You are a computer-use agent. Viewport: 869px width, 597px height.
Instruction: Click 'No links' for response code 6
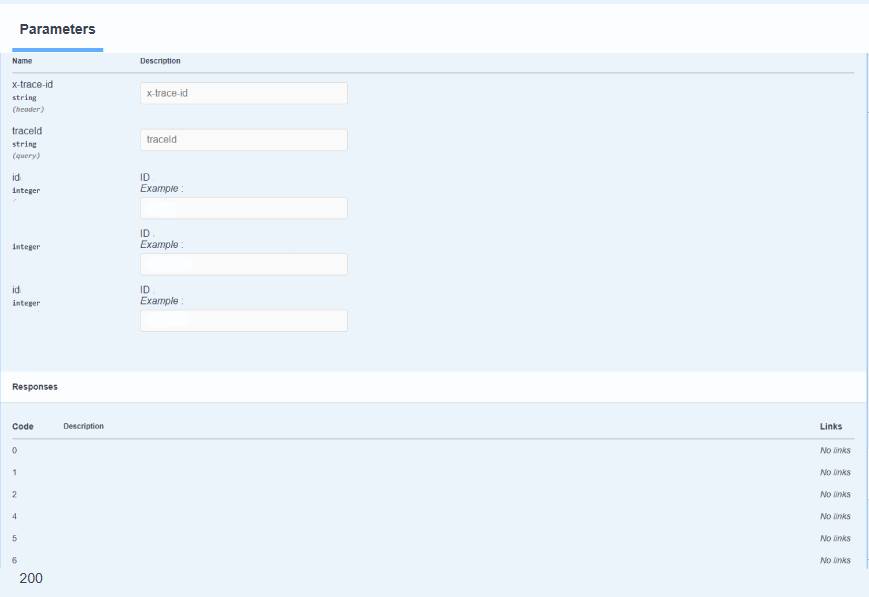[835, 560]
